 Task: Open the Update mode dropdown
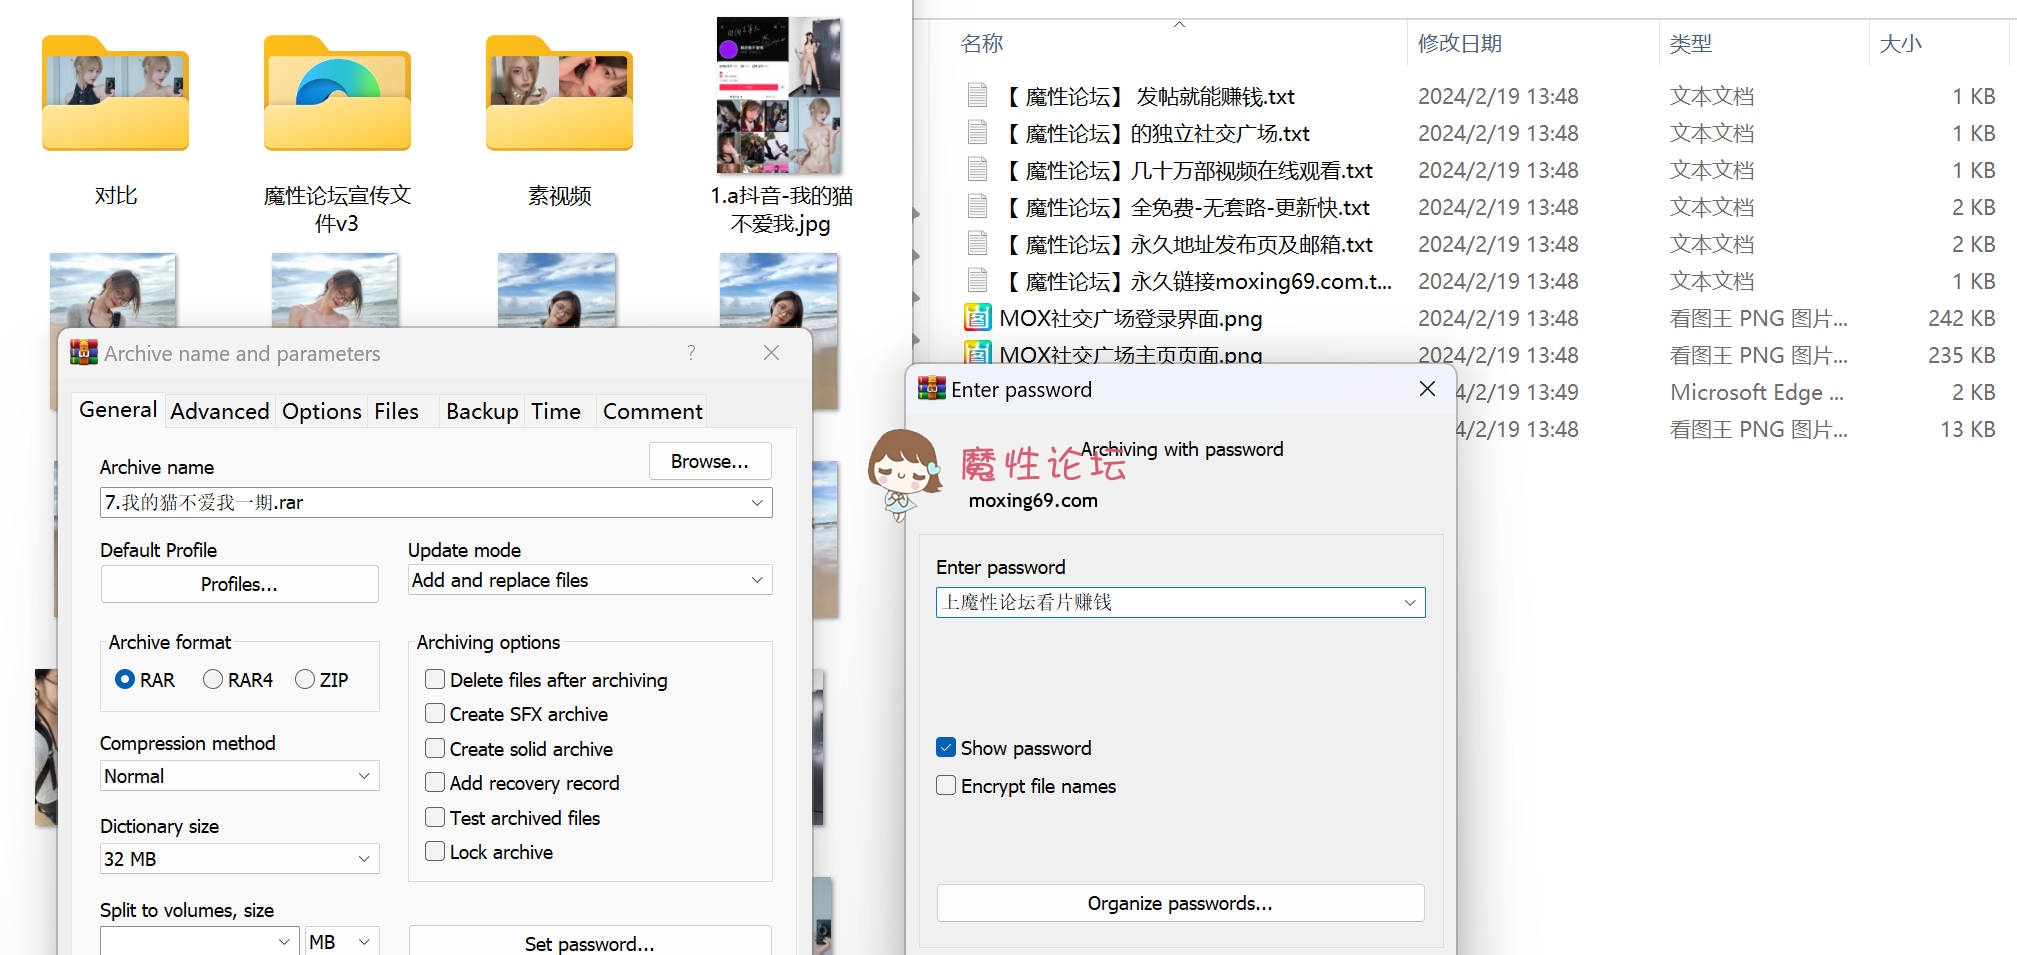757,580
